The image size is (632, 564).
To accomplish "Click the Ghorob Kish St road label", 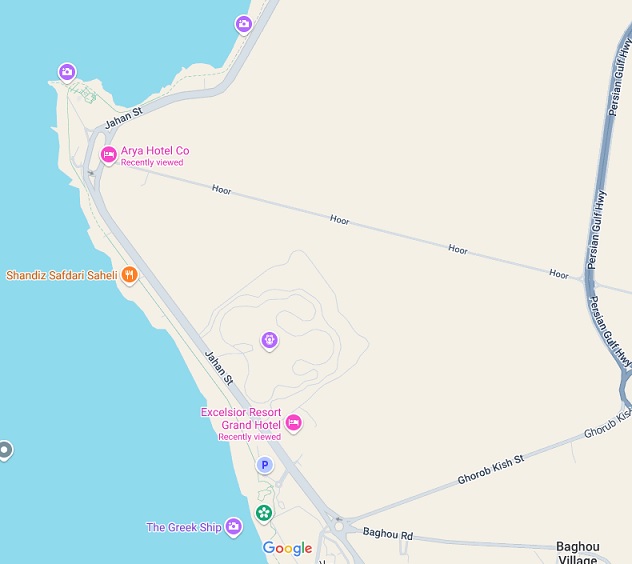I will (x=491, y=469).
